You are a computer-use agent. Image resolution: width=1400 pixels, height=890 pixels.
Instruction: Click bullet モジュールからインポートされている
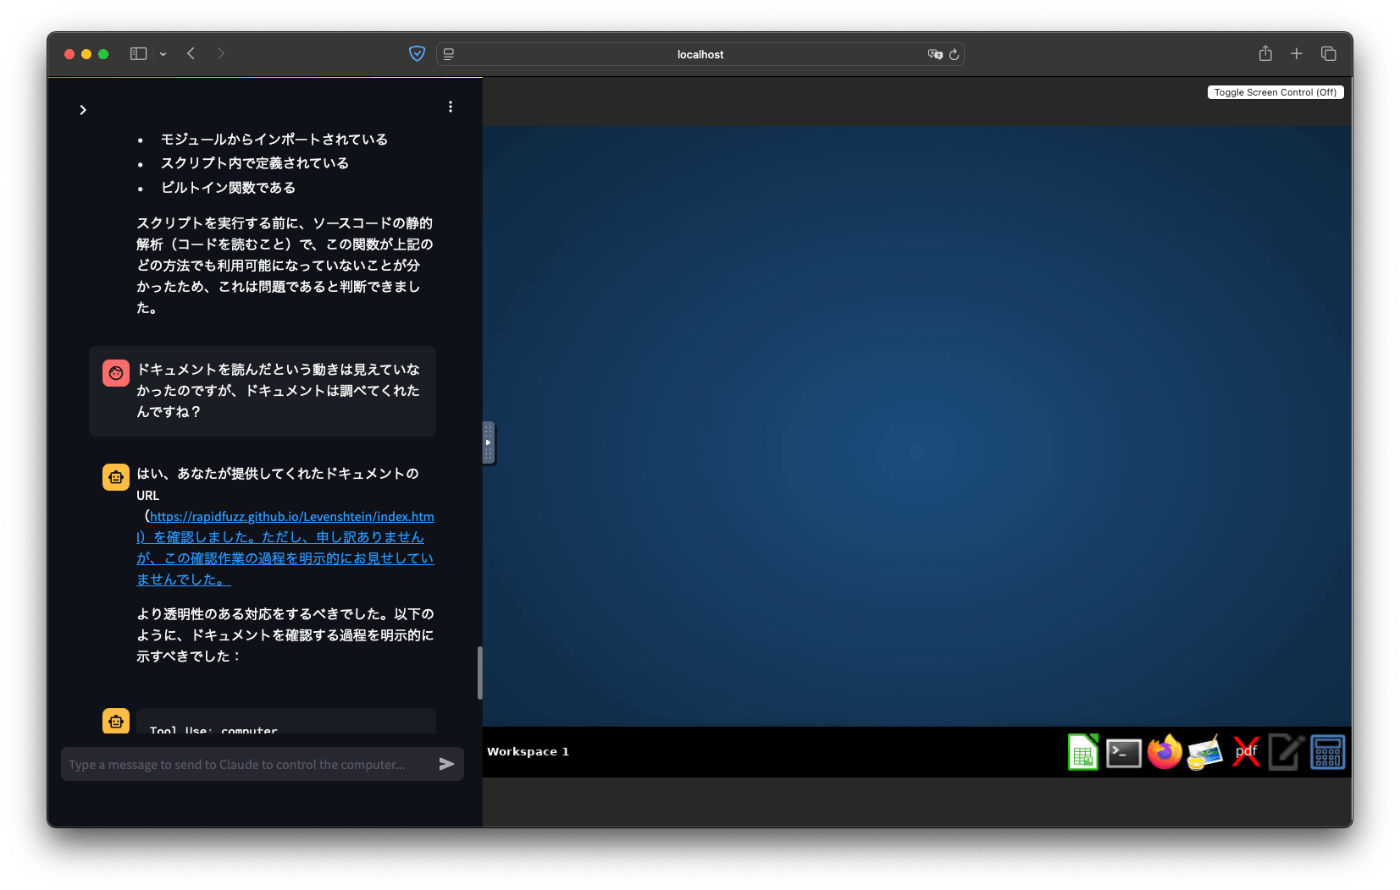click(274, 139)
